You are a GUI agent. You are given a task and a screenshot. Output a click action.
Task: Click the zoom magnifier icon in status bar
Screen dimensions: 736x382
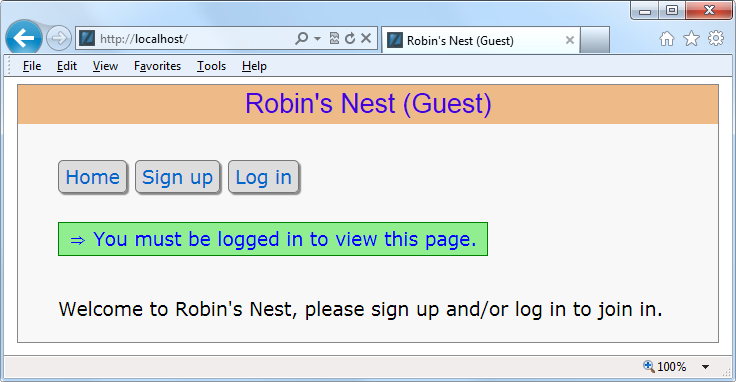[x=649, y=366]
